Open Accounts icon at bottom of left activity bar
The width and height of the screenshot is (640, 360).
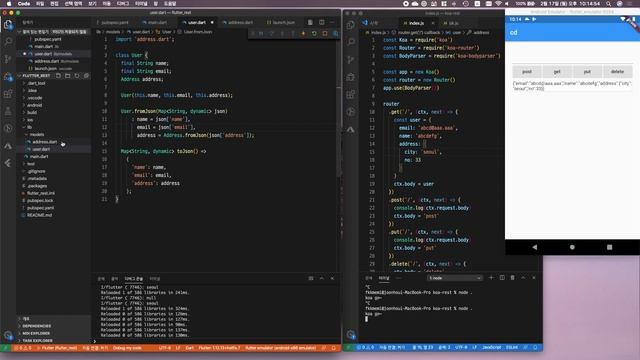coord(8,336)
